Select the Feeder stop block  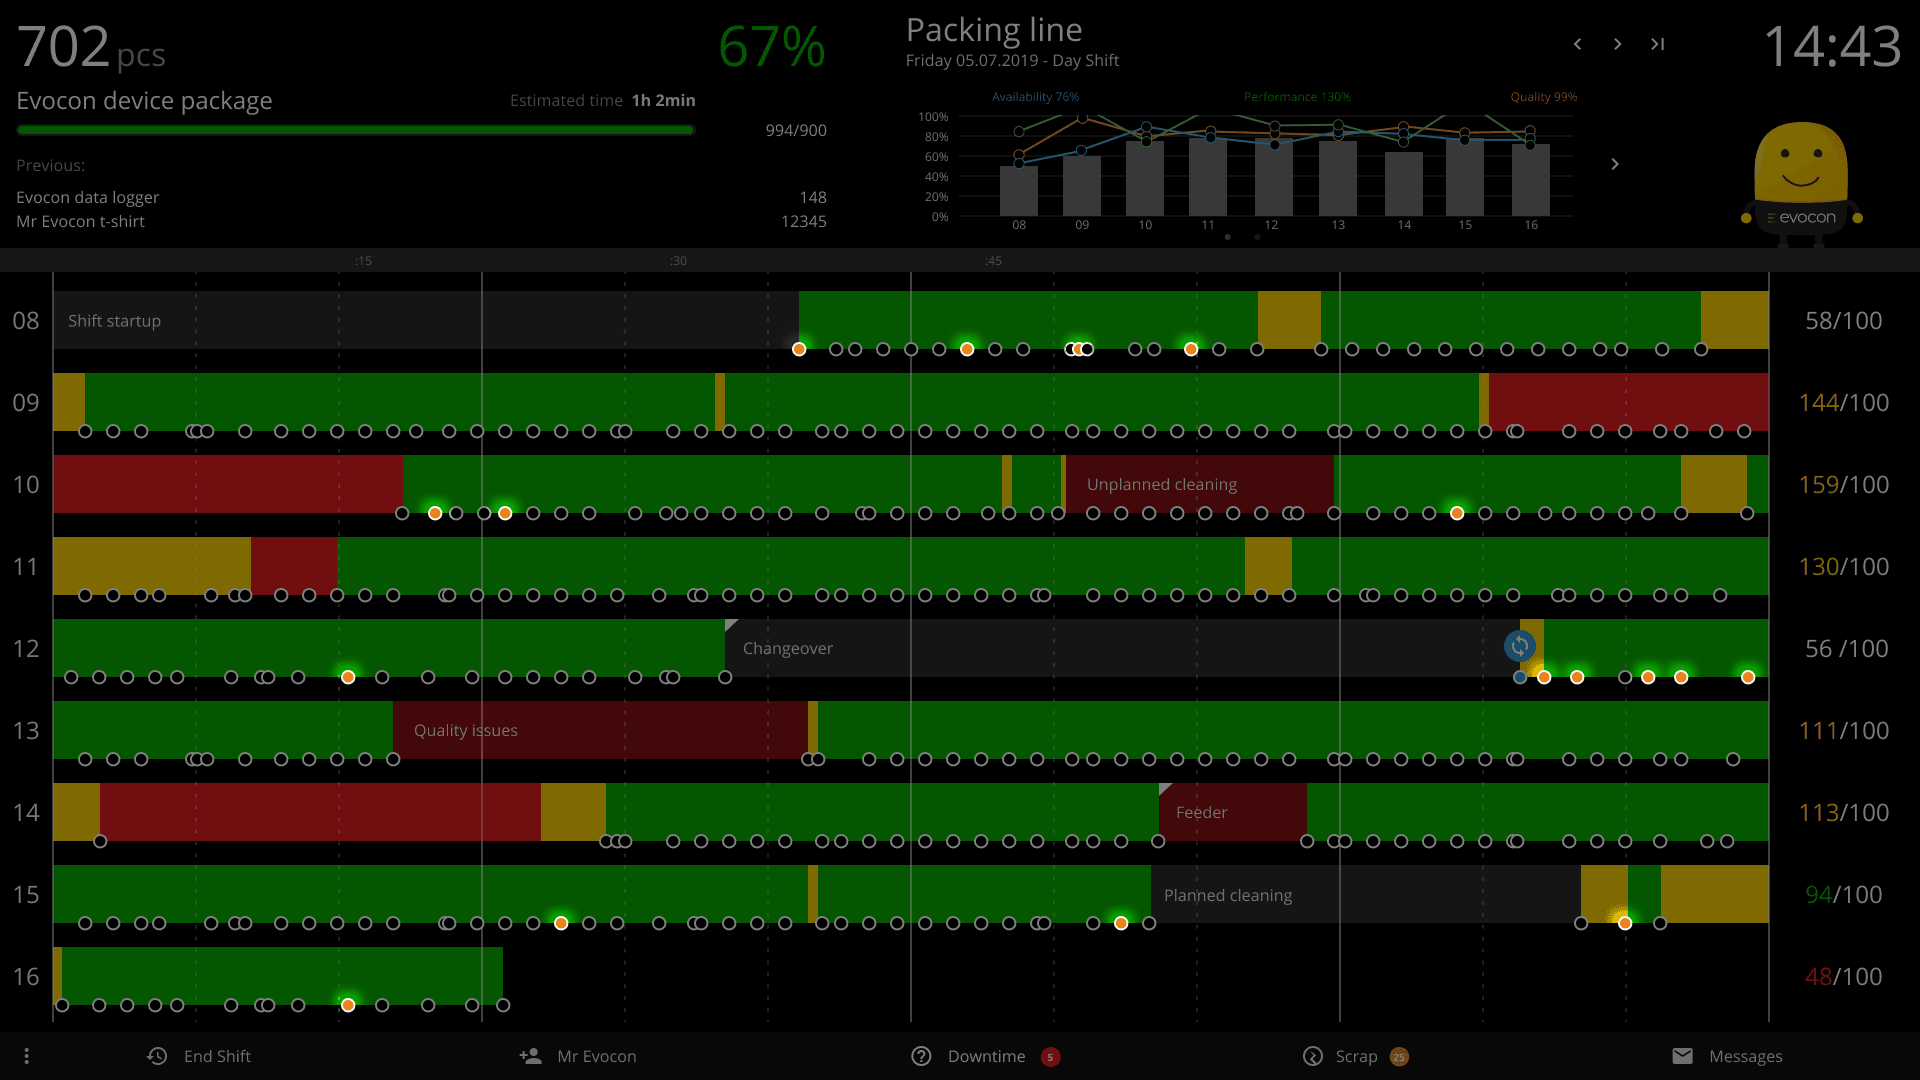[1232, 812]
